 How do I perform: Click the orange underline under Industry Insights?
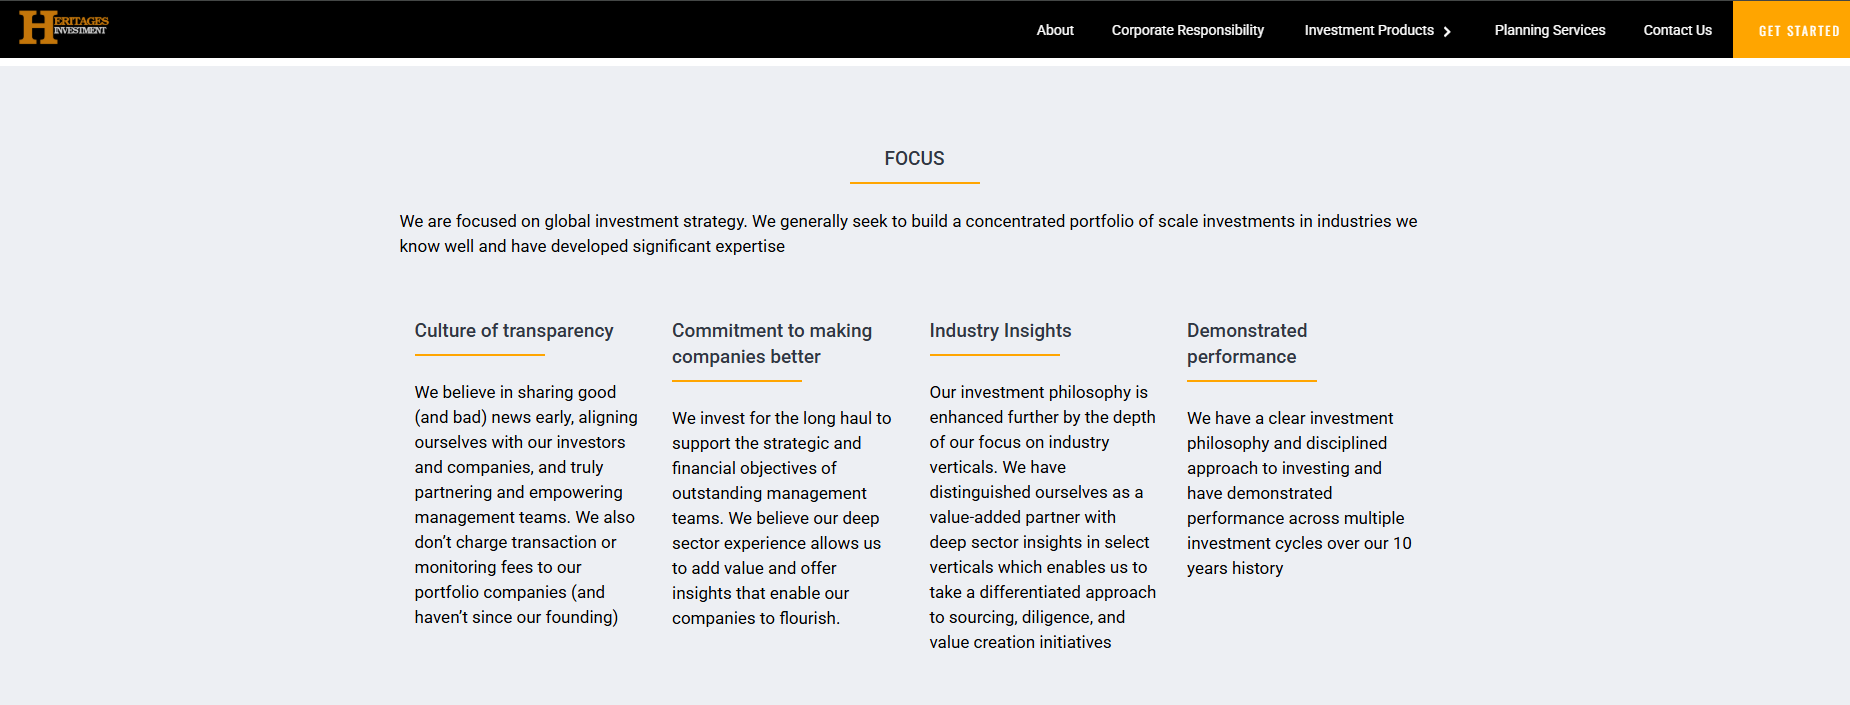(x=994, y=355)
